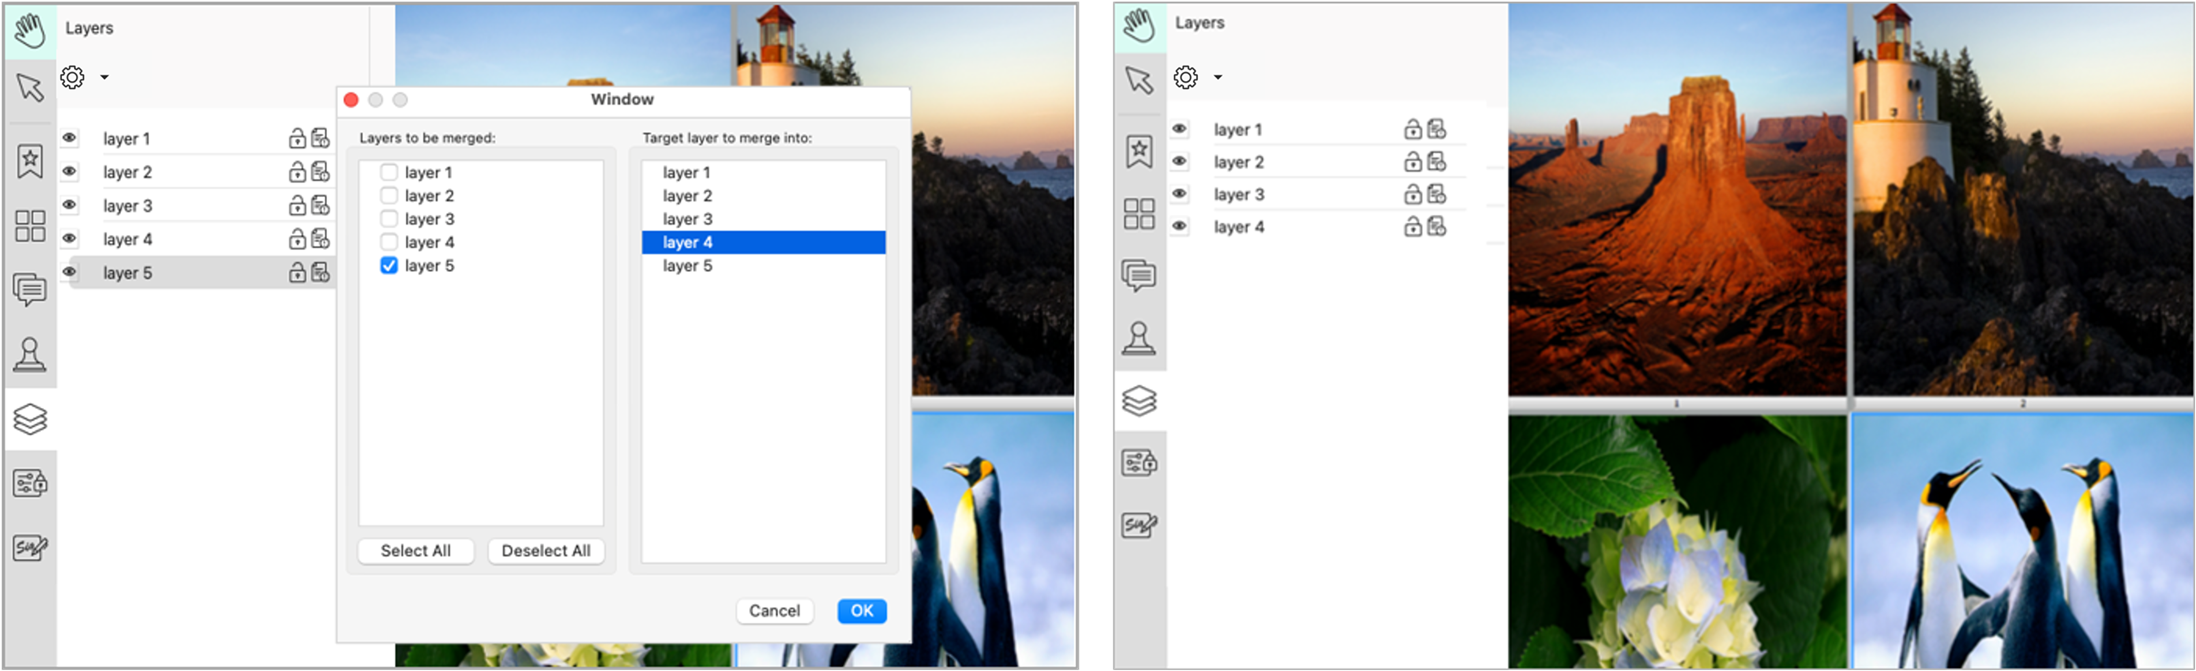This screenshot has width=2196, height=671.
Task: Hide layer 2 via eye icon, left screenshot
Action: click(69, 171)
